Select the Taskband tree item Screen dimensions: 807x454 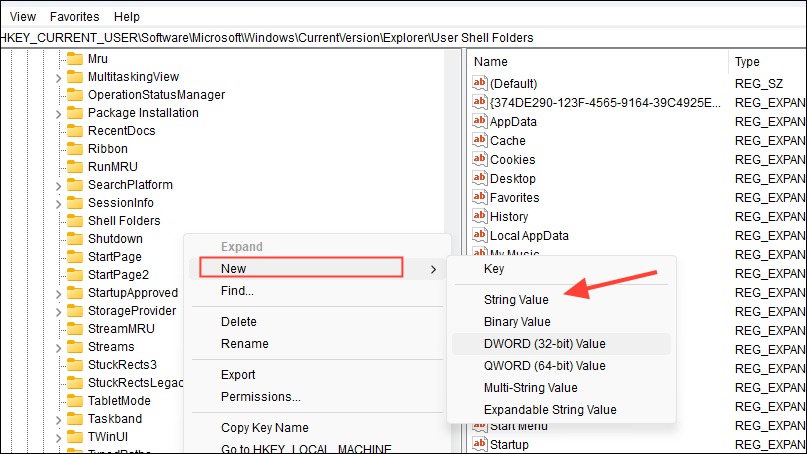(115, 419)
